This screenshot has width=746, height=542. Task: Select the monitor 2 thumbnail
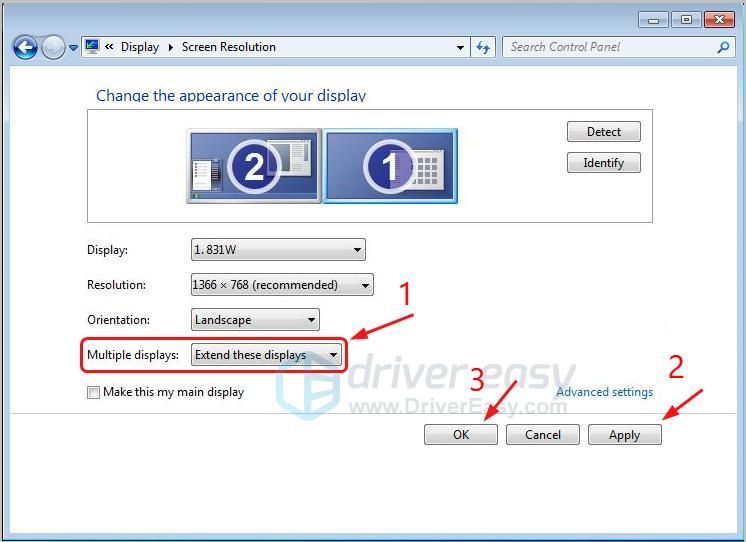(x=254, y=166)
